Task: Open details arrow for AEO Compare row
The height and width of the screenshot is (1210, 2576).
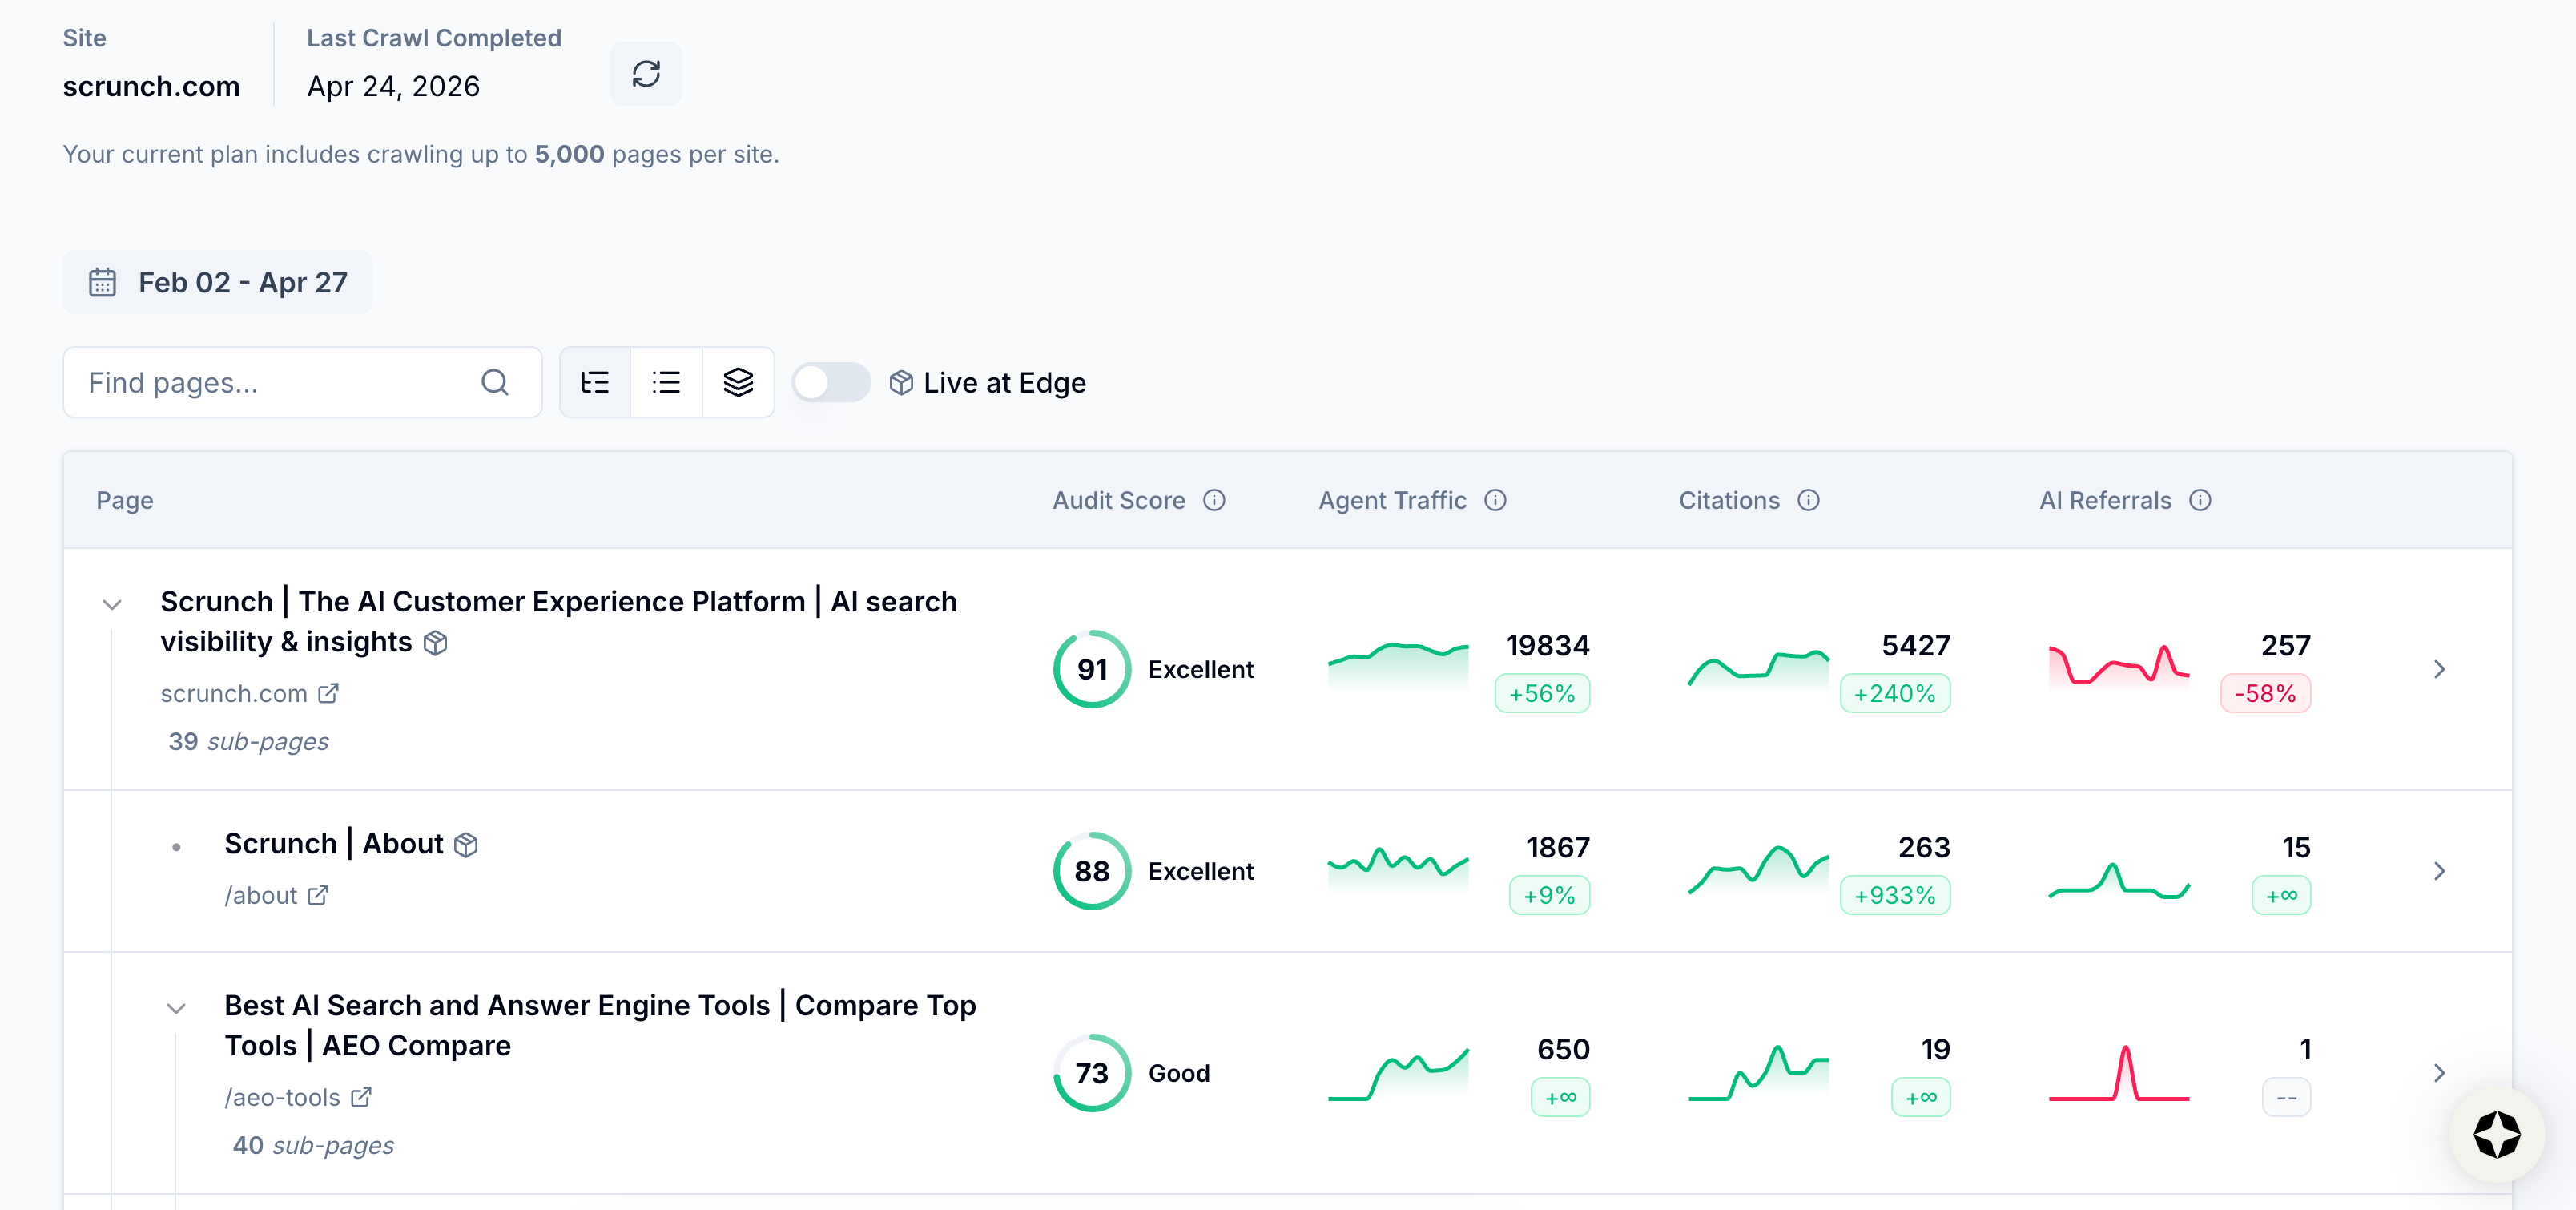Action: (2439, 1073)
